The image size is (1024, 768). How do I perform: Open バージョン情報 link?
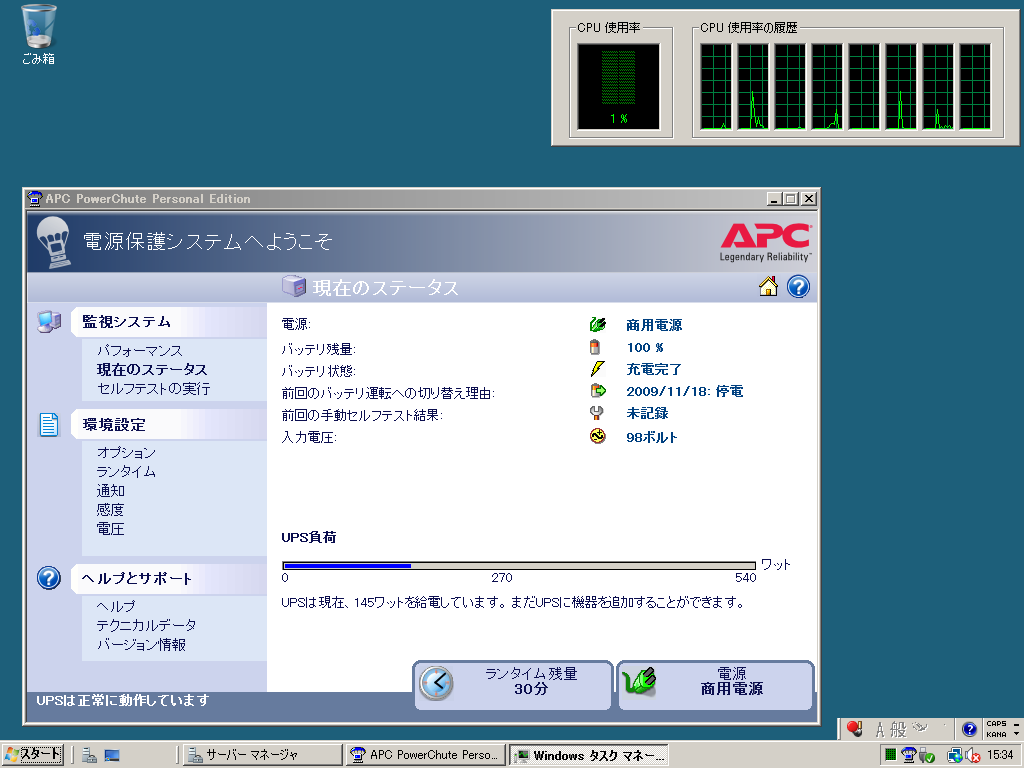coord(142,645)
